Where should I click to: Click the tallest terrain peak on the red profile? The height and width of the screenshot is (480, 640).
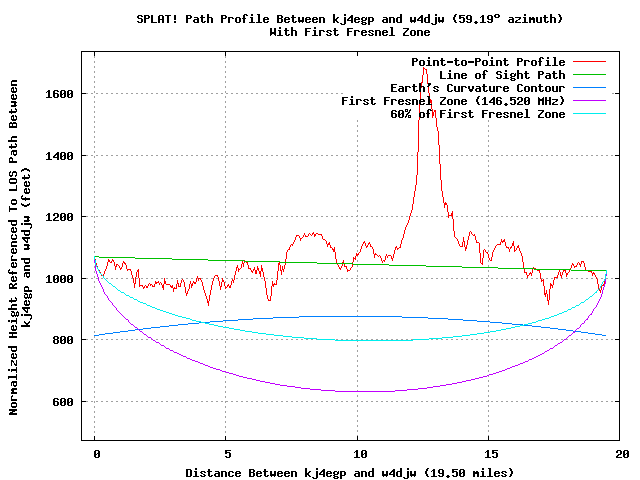click(x=425, y=68)
